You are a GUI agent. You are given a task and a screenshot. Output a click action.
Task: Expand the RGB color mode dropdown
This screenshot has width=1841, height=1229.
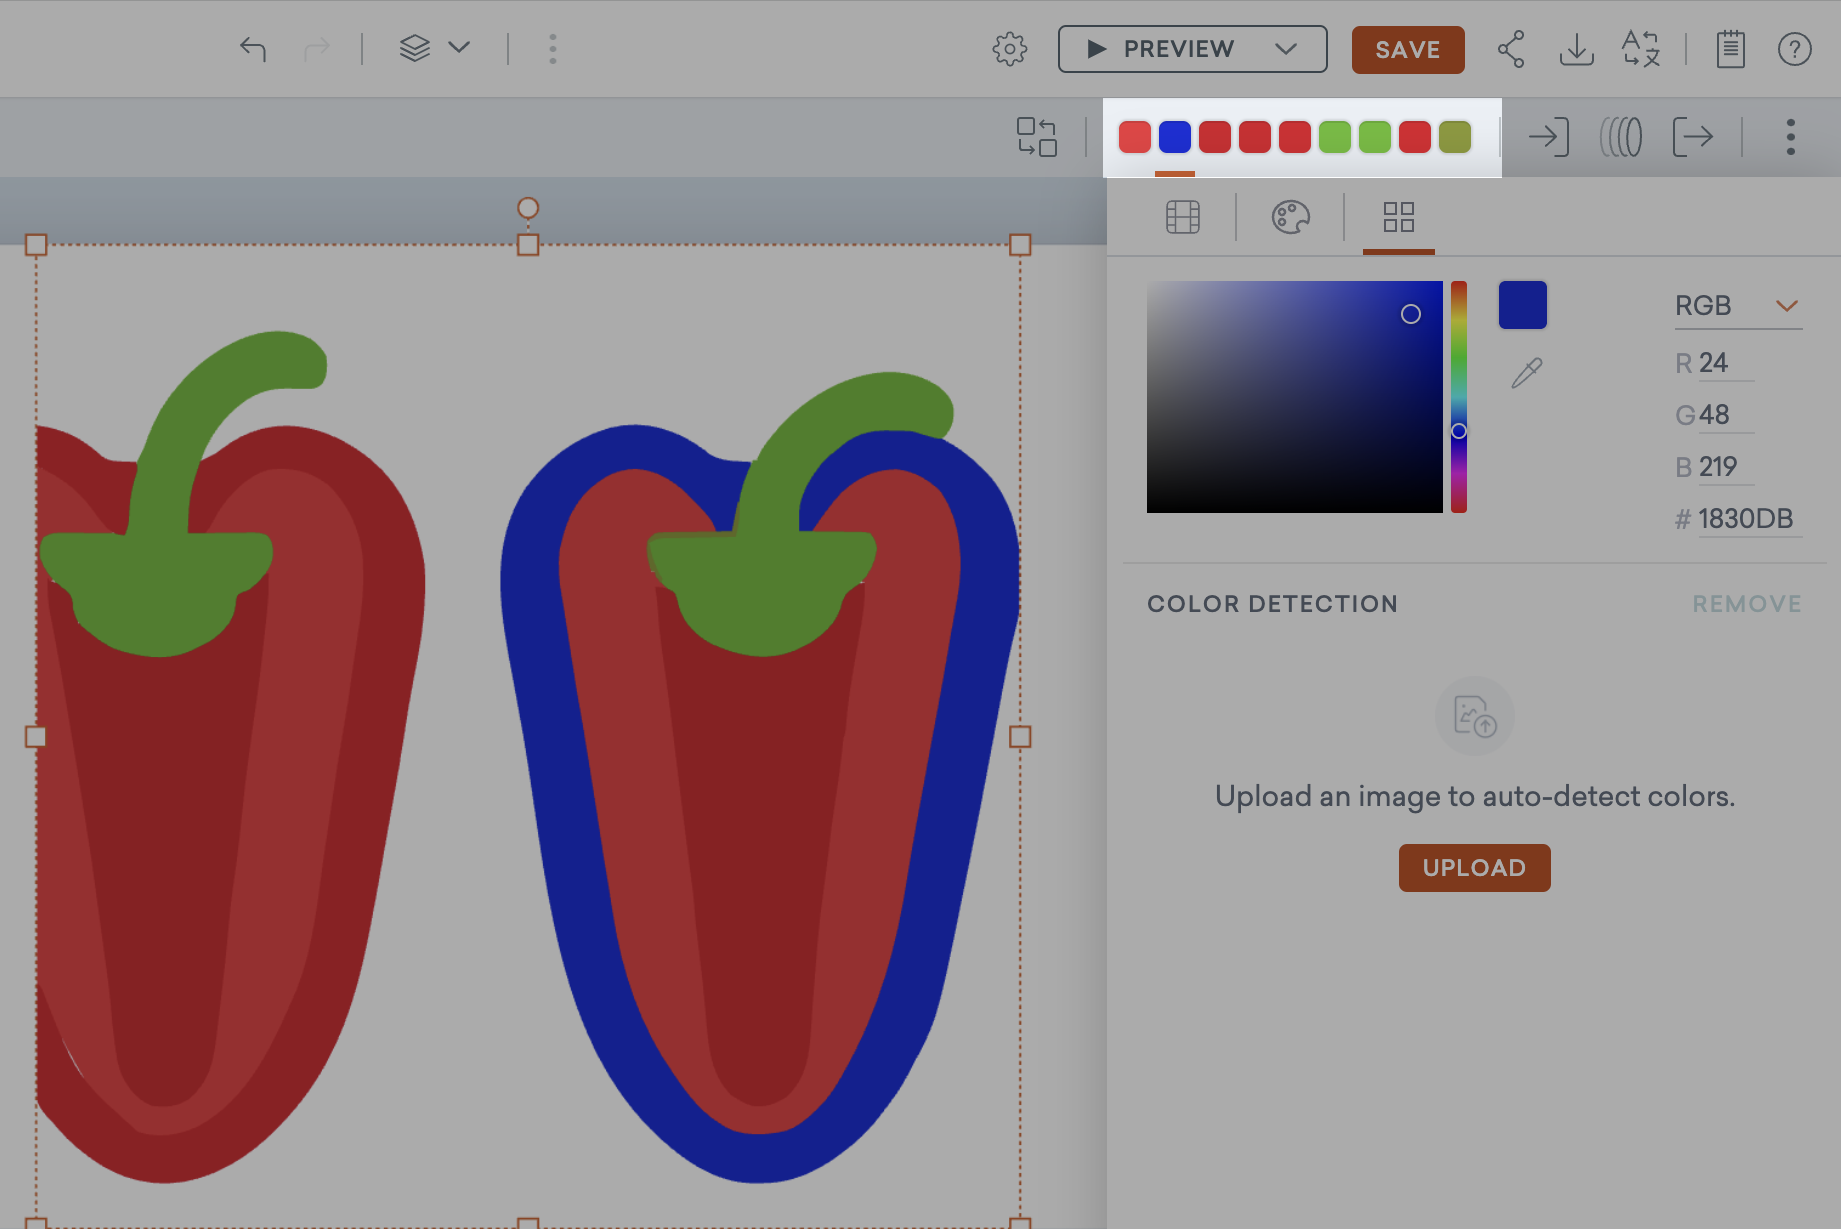point(1786,306)
